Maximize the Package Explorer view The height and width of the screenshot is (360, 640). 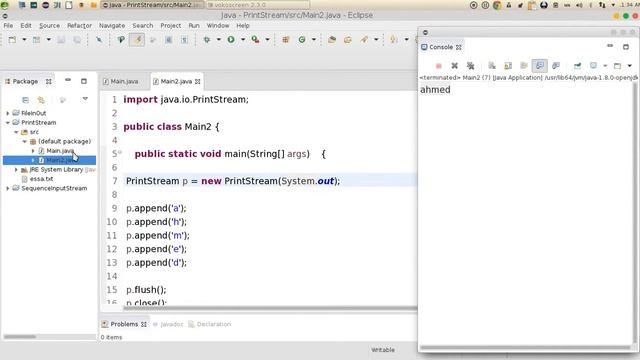coord(84,81)
